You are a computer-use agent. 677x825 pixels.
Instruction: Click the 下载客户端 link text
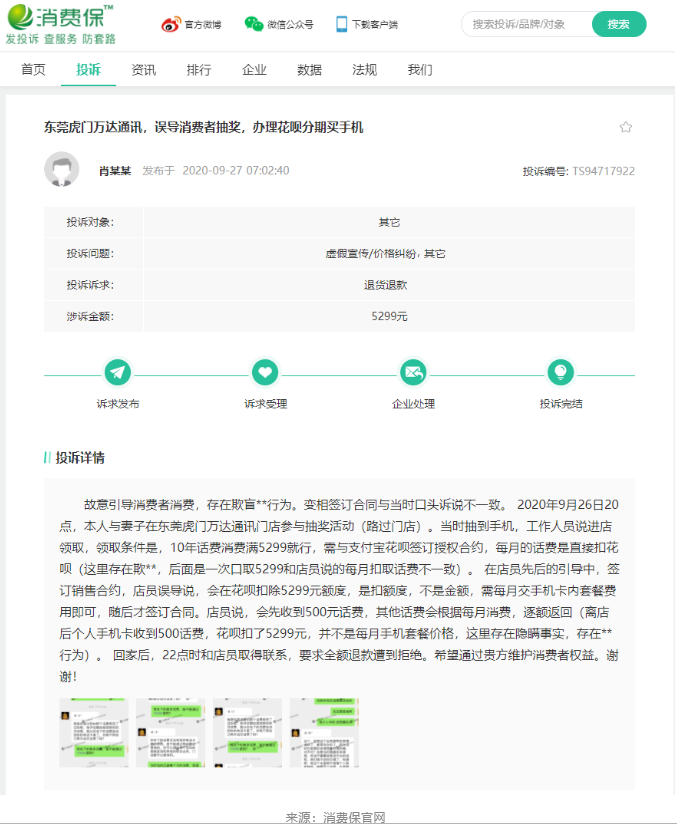click(x=375, y=25)
